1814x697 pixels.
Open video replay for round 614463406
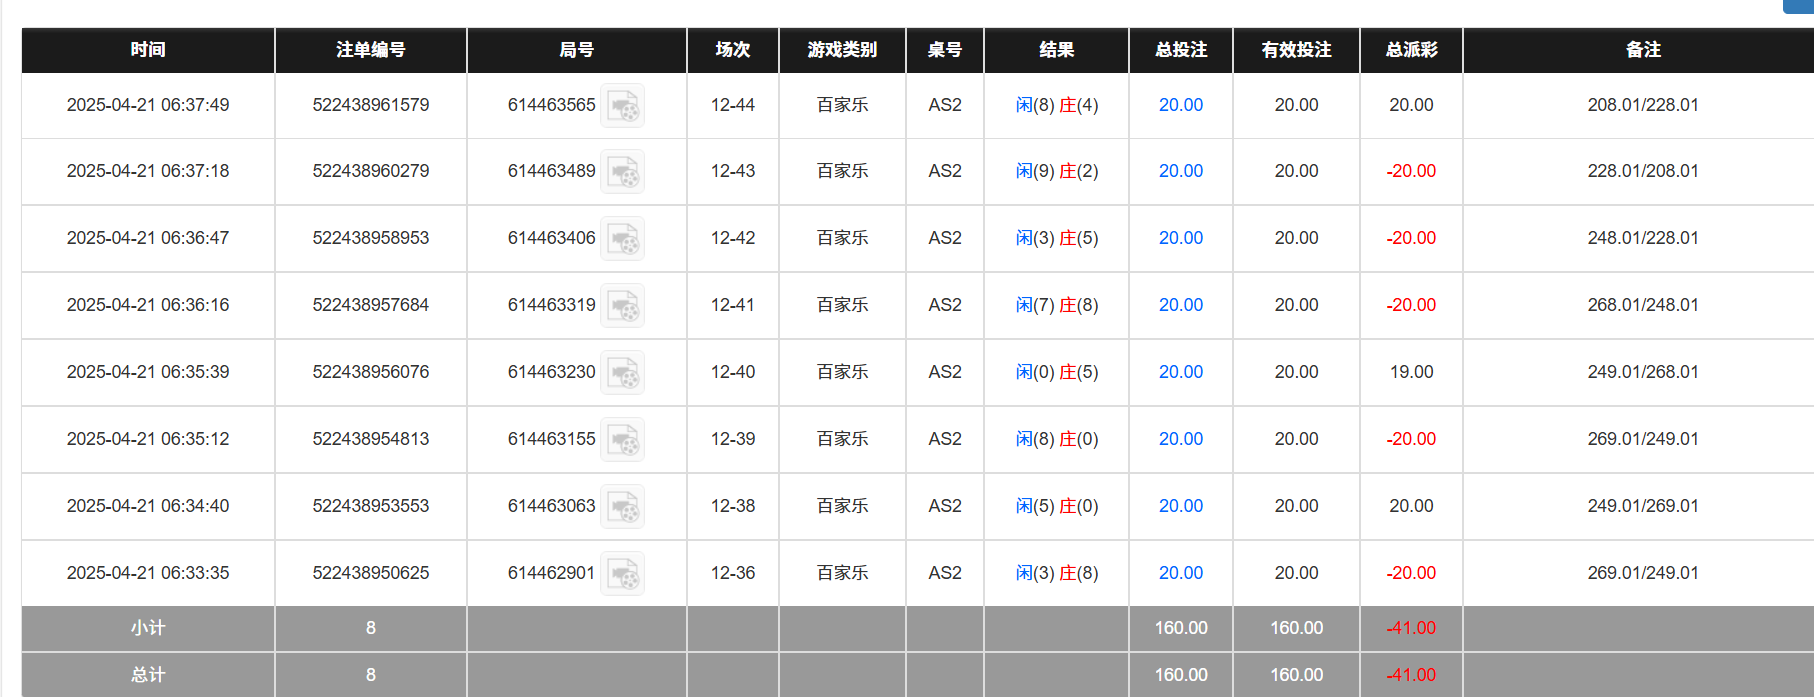[x=625, y=238]
